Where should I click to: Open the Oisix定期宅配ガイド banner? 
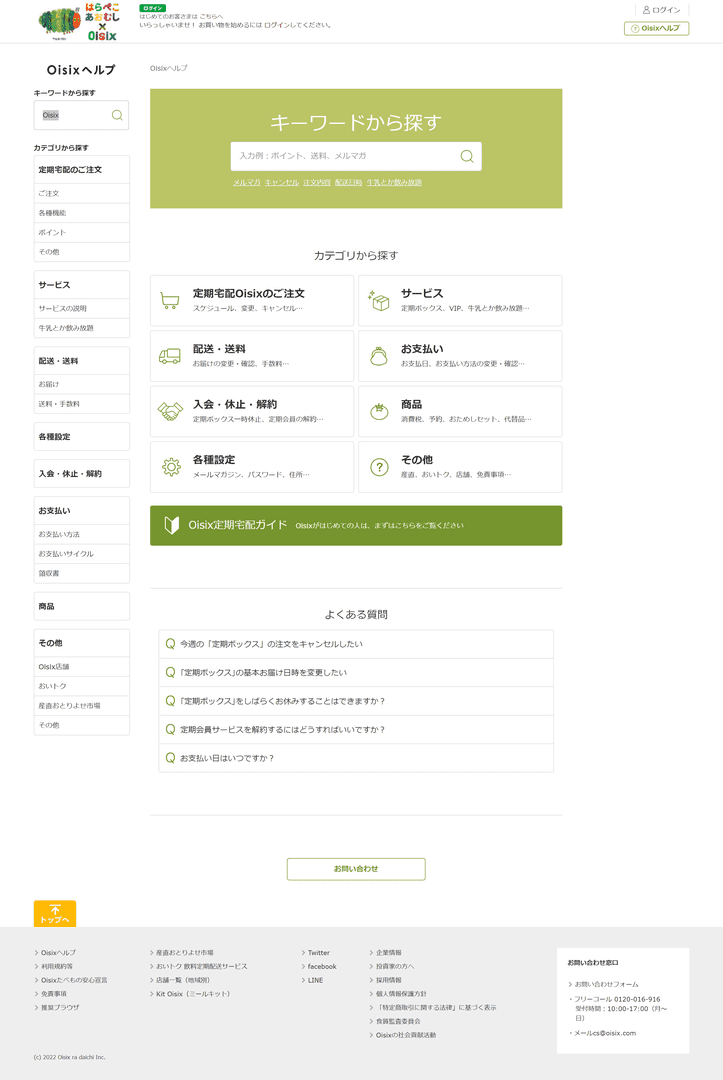(355, 526)
